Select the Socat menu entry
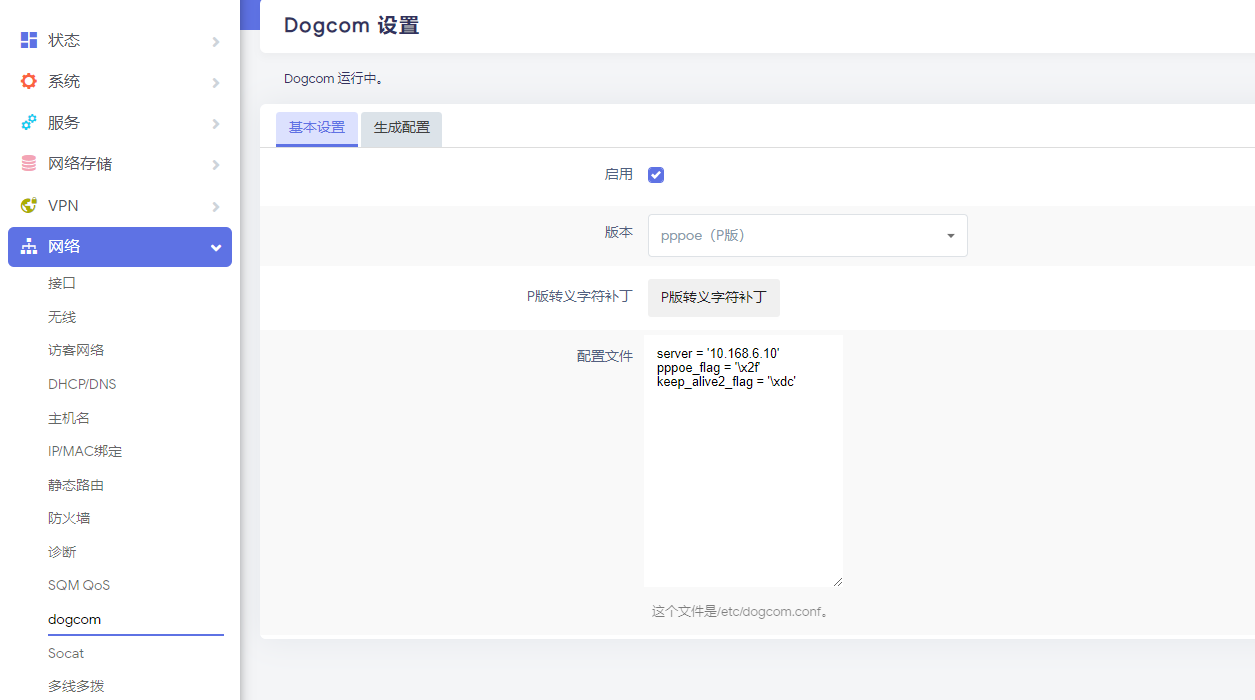The height and width of the screenshot is (700, 1255). (x=66, y=653)
